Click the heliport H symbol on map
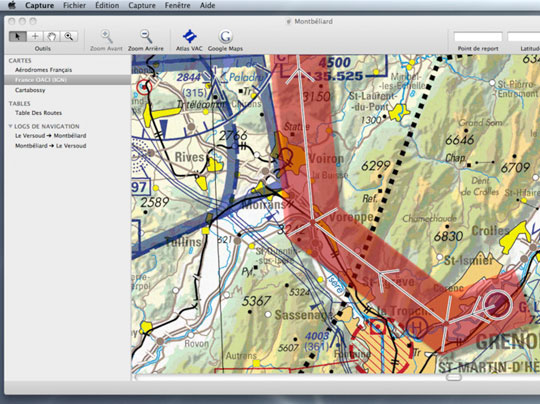The width and height of the screenshot is (540, 404). click(x=416, y=327)
